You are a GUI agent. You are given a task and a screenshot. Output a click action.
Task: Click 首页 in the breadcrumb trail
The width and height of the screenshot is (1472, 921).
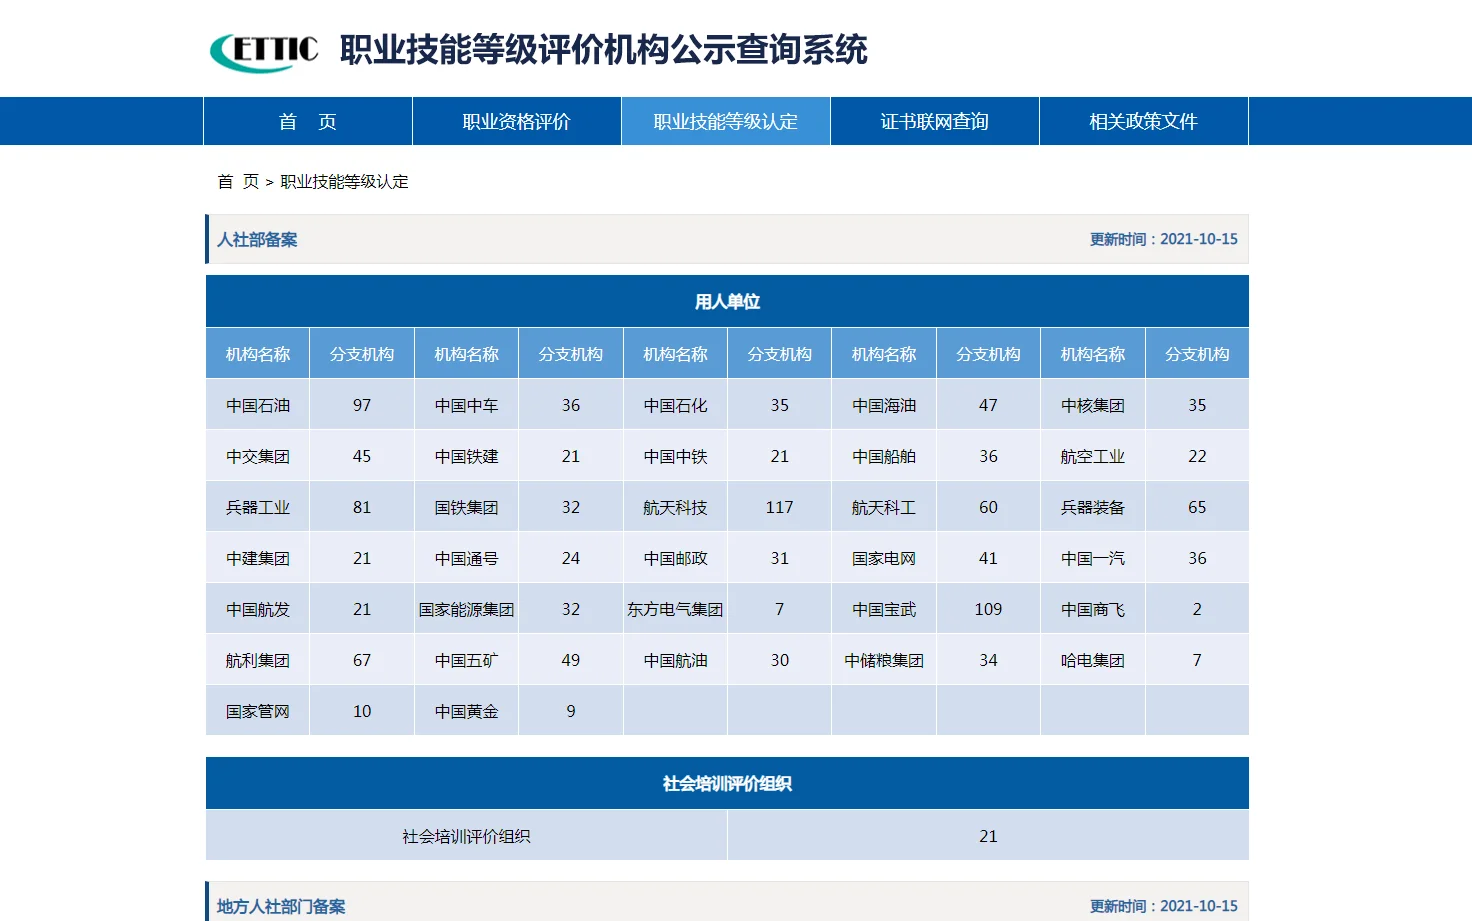[x=237, y=182]
